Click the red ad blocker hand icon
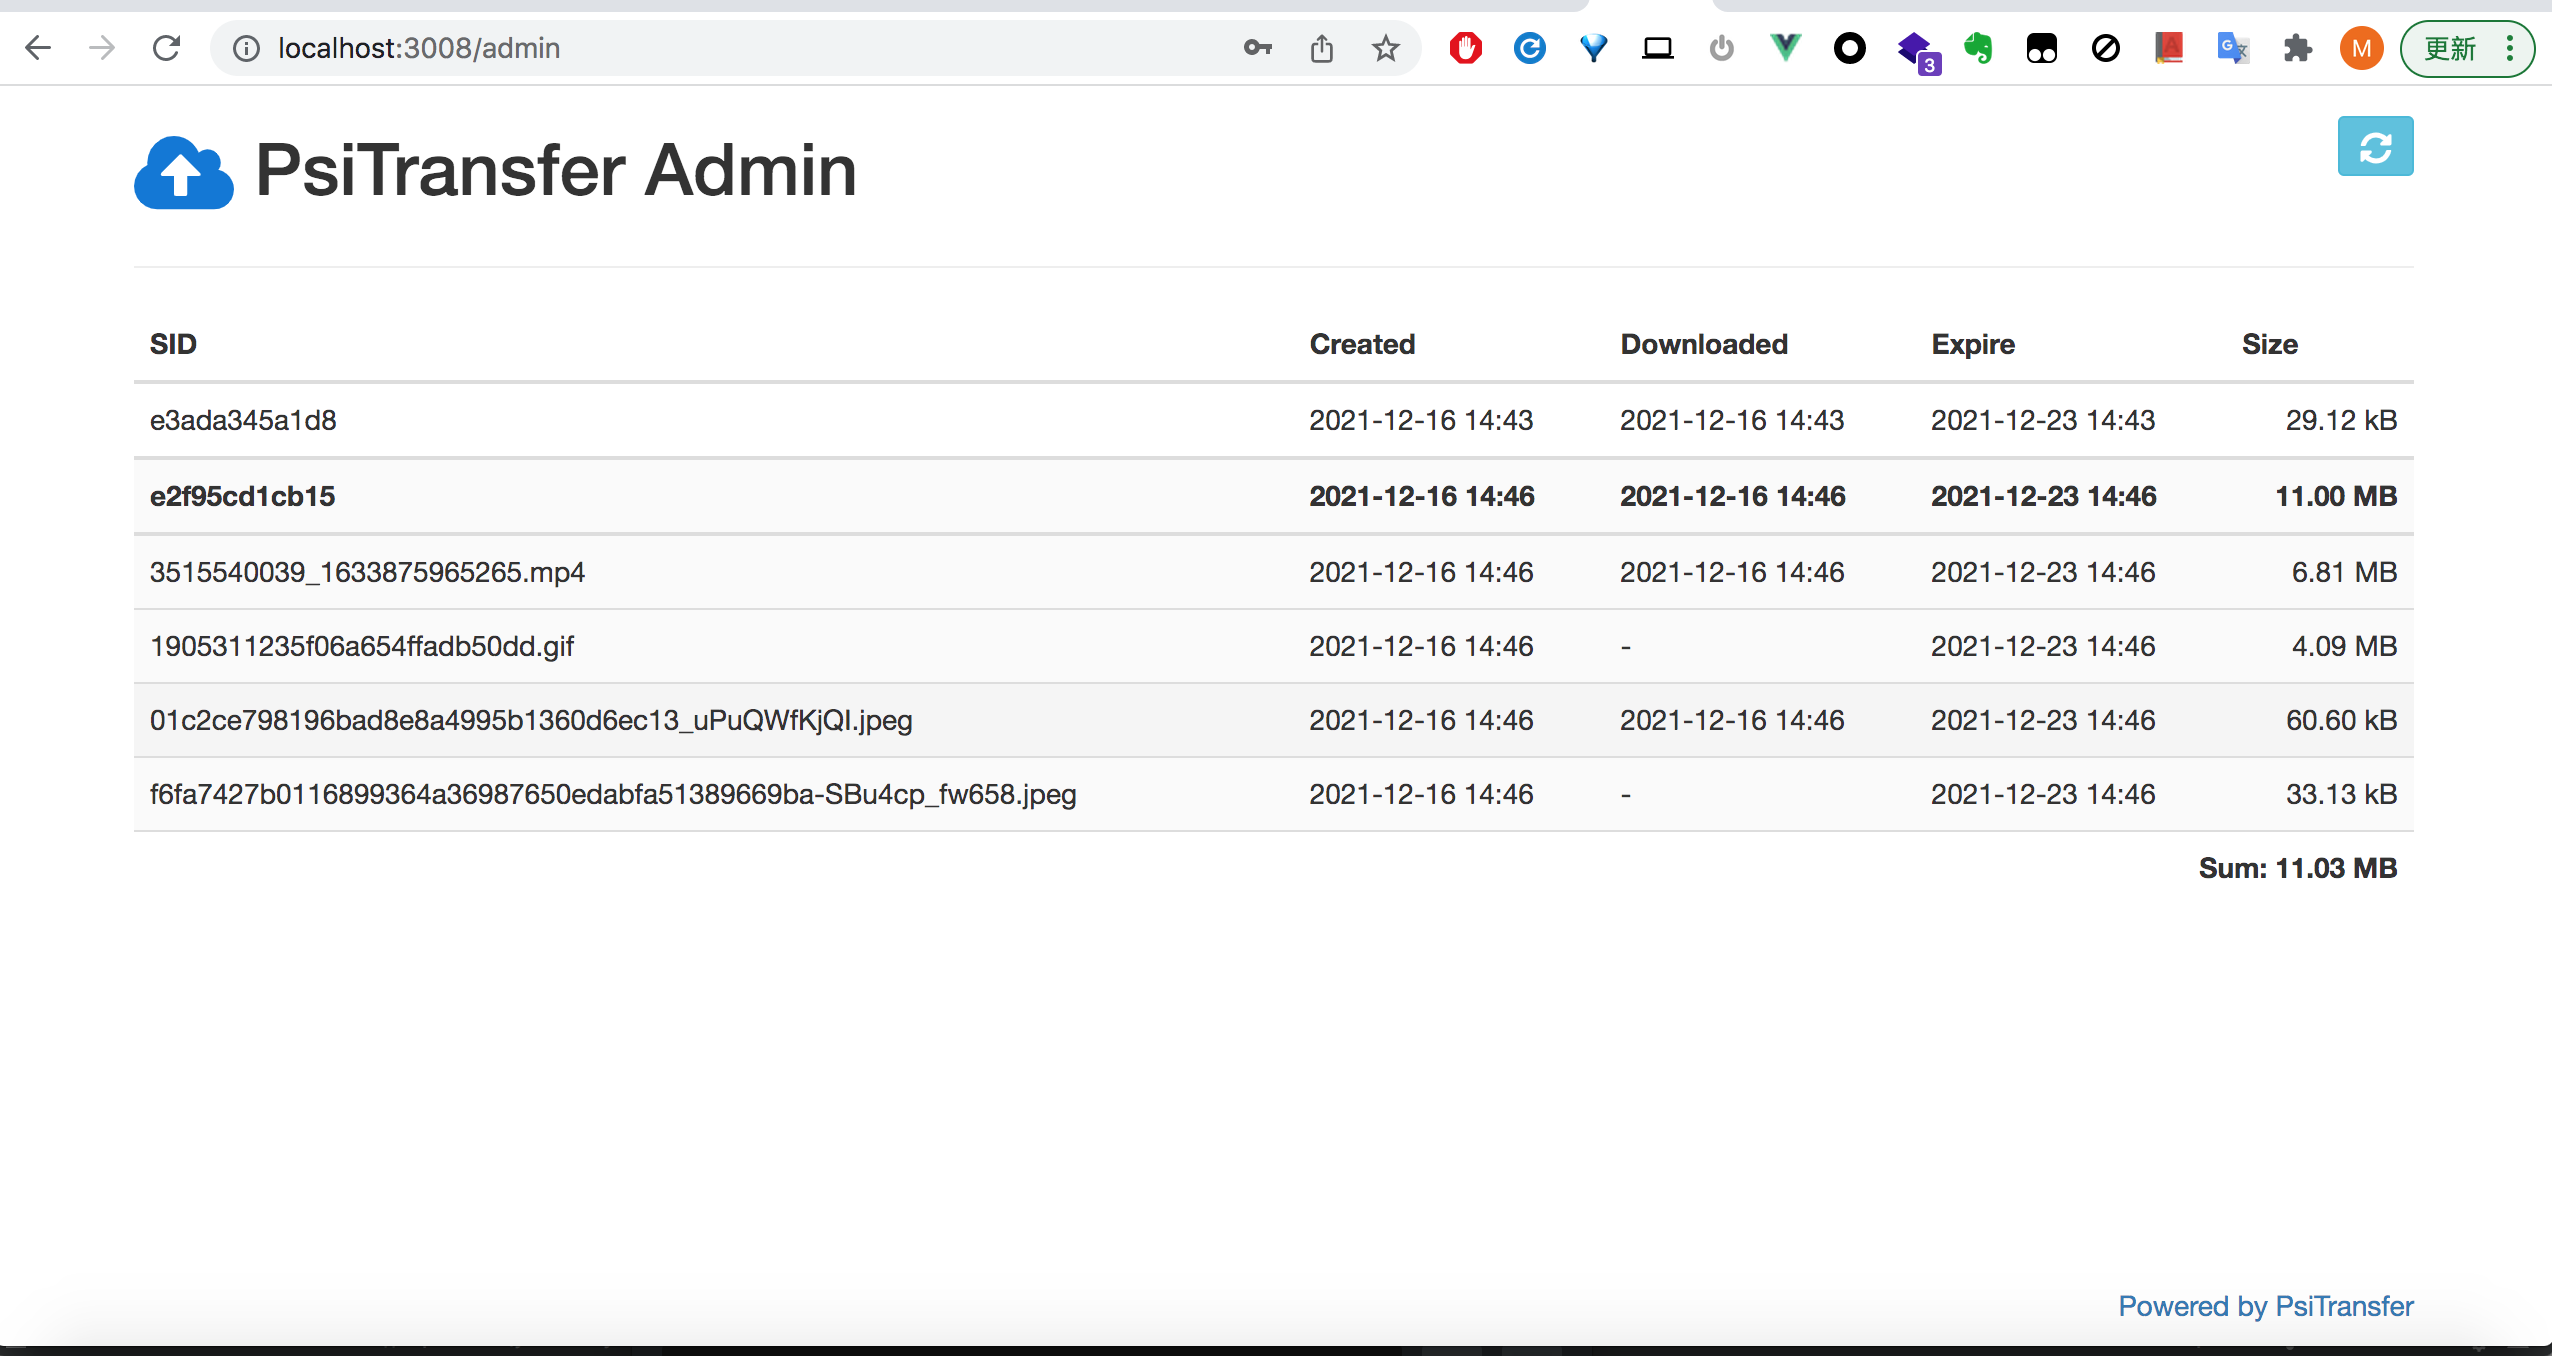 [1465, 48]
